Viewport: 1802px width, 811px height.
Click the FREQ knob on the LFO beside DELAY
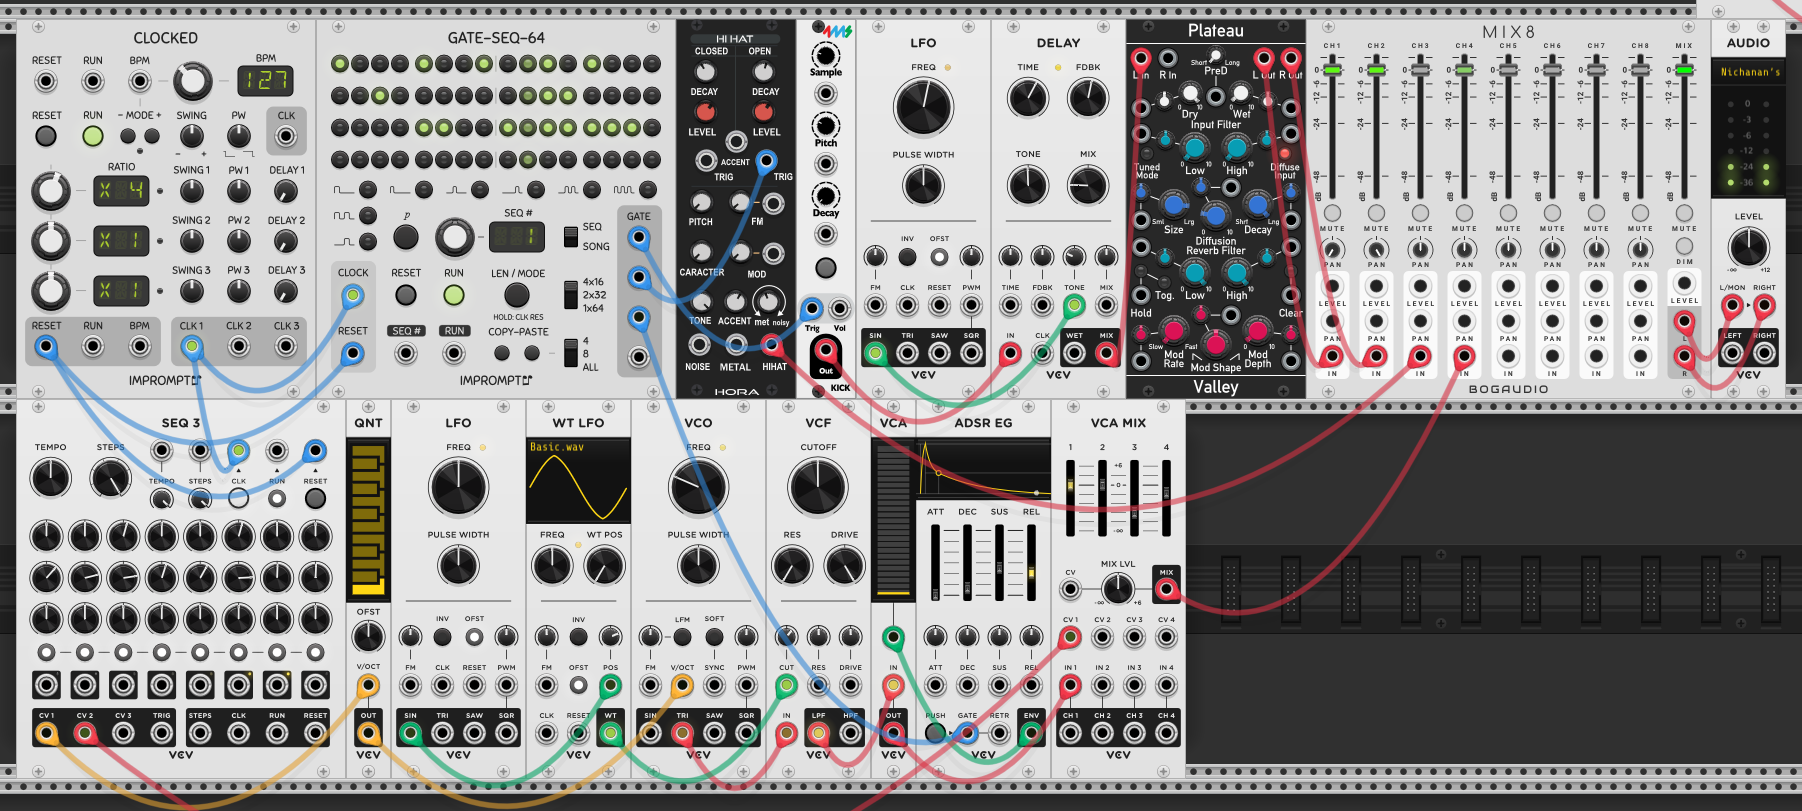pyautogui.click(x=923, y=106)
